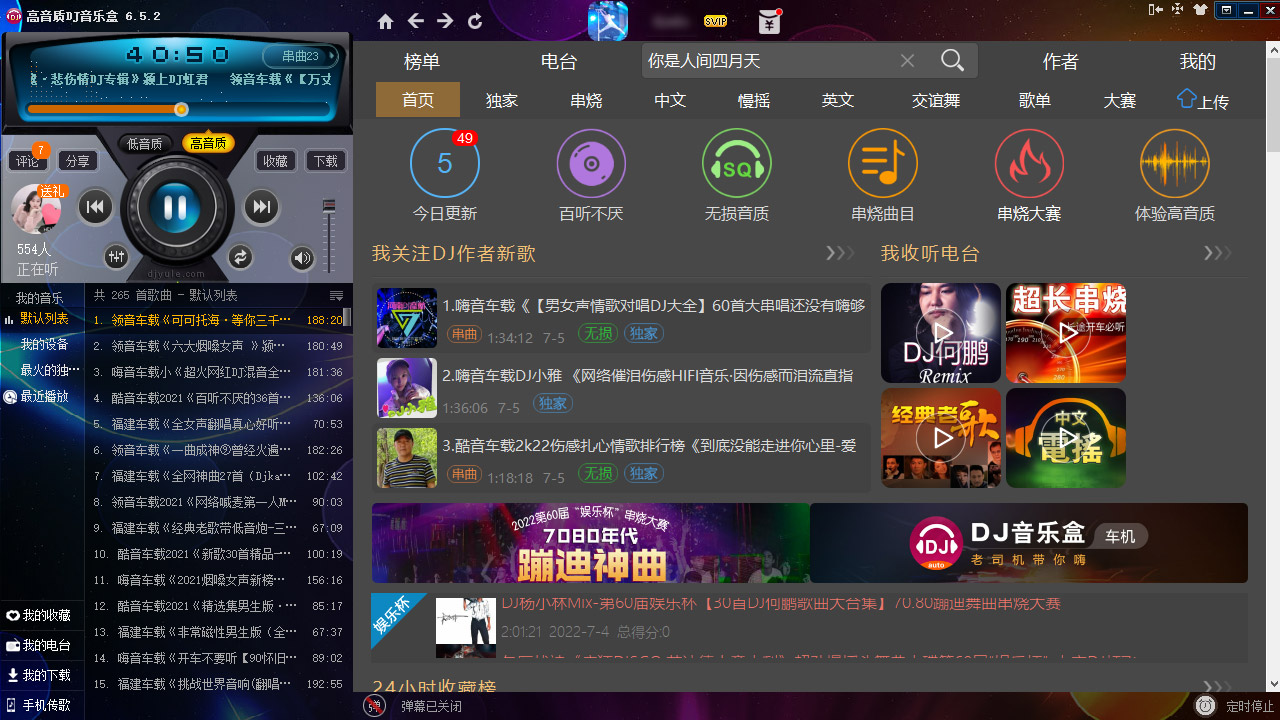
Task: Open the 串曲23 playlist dropdown
Action: point(302,58)
